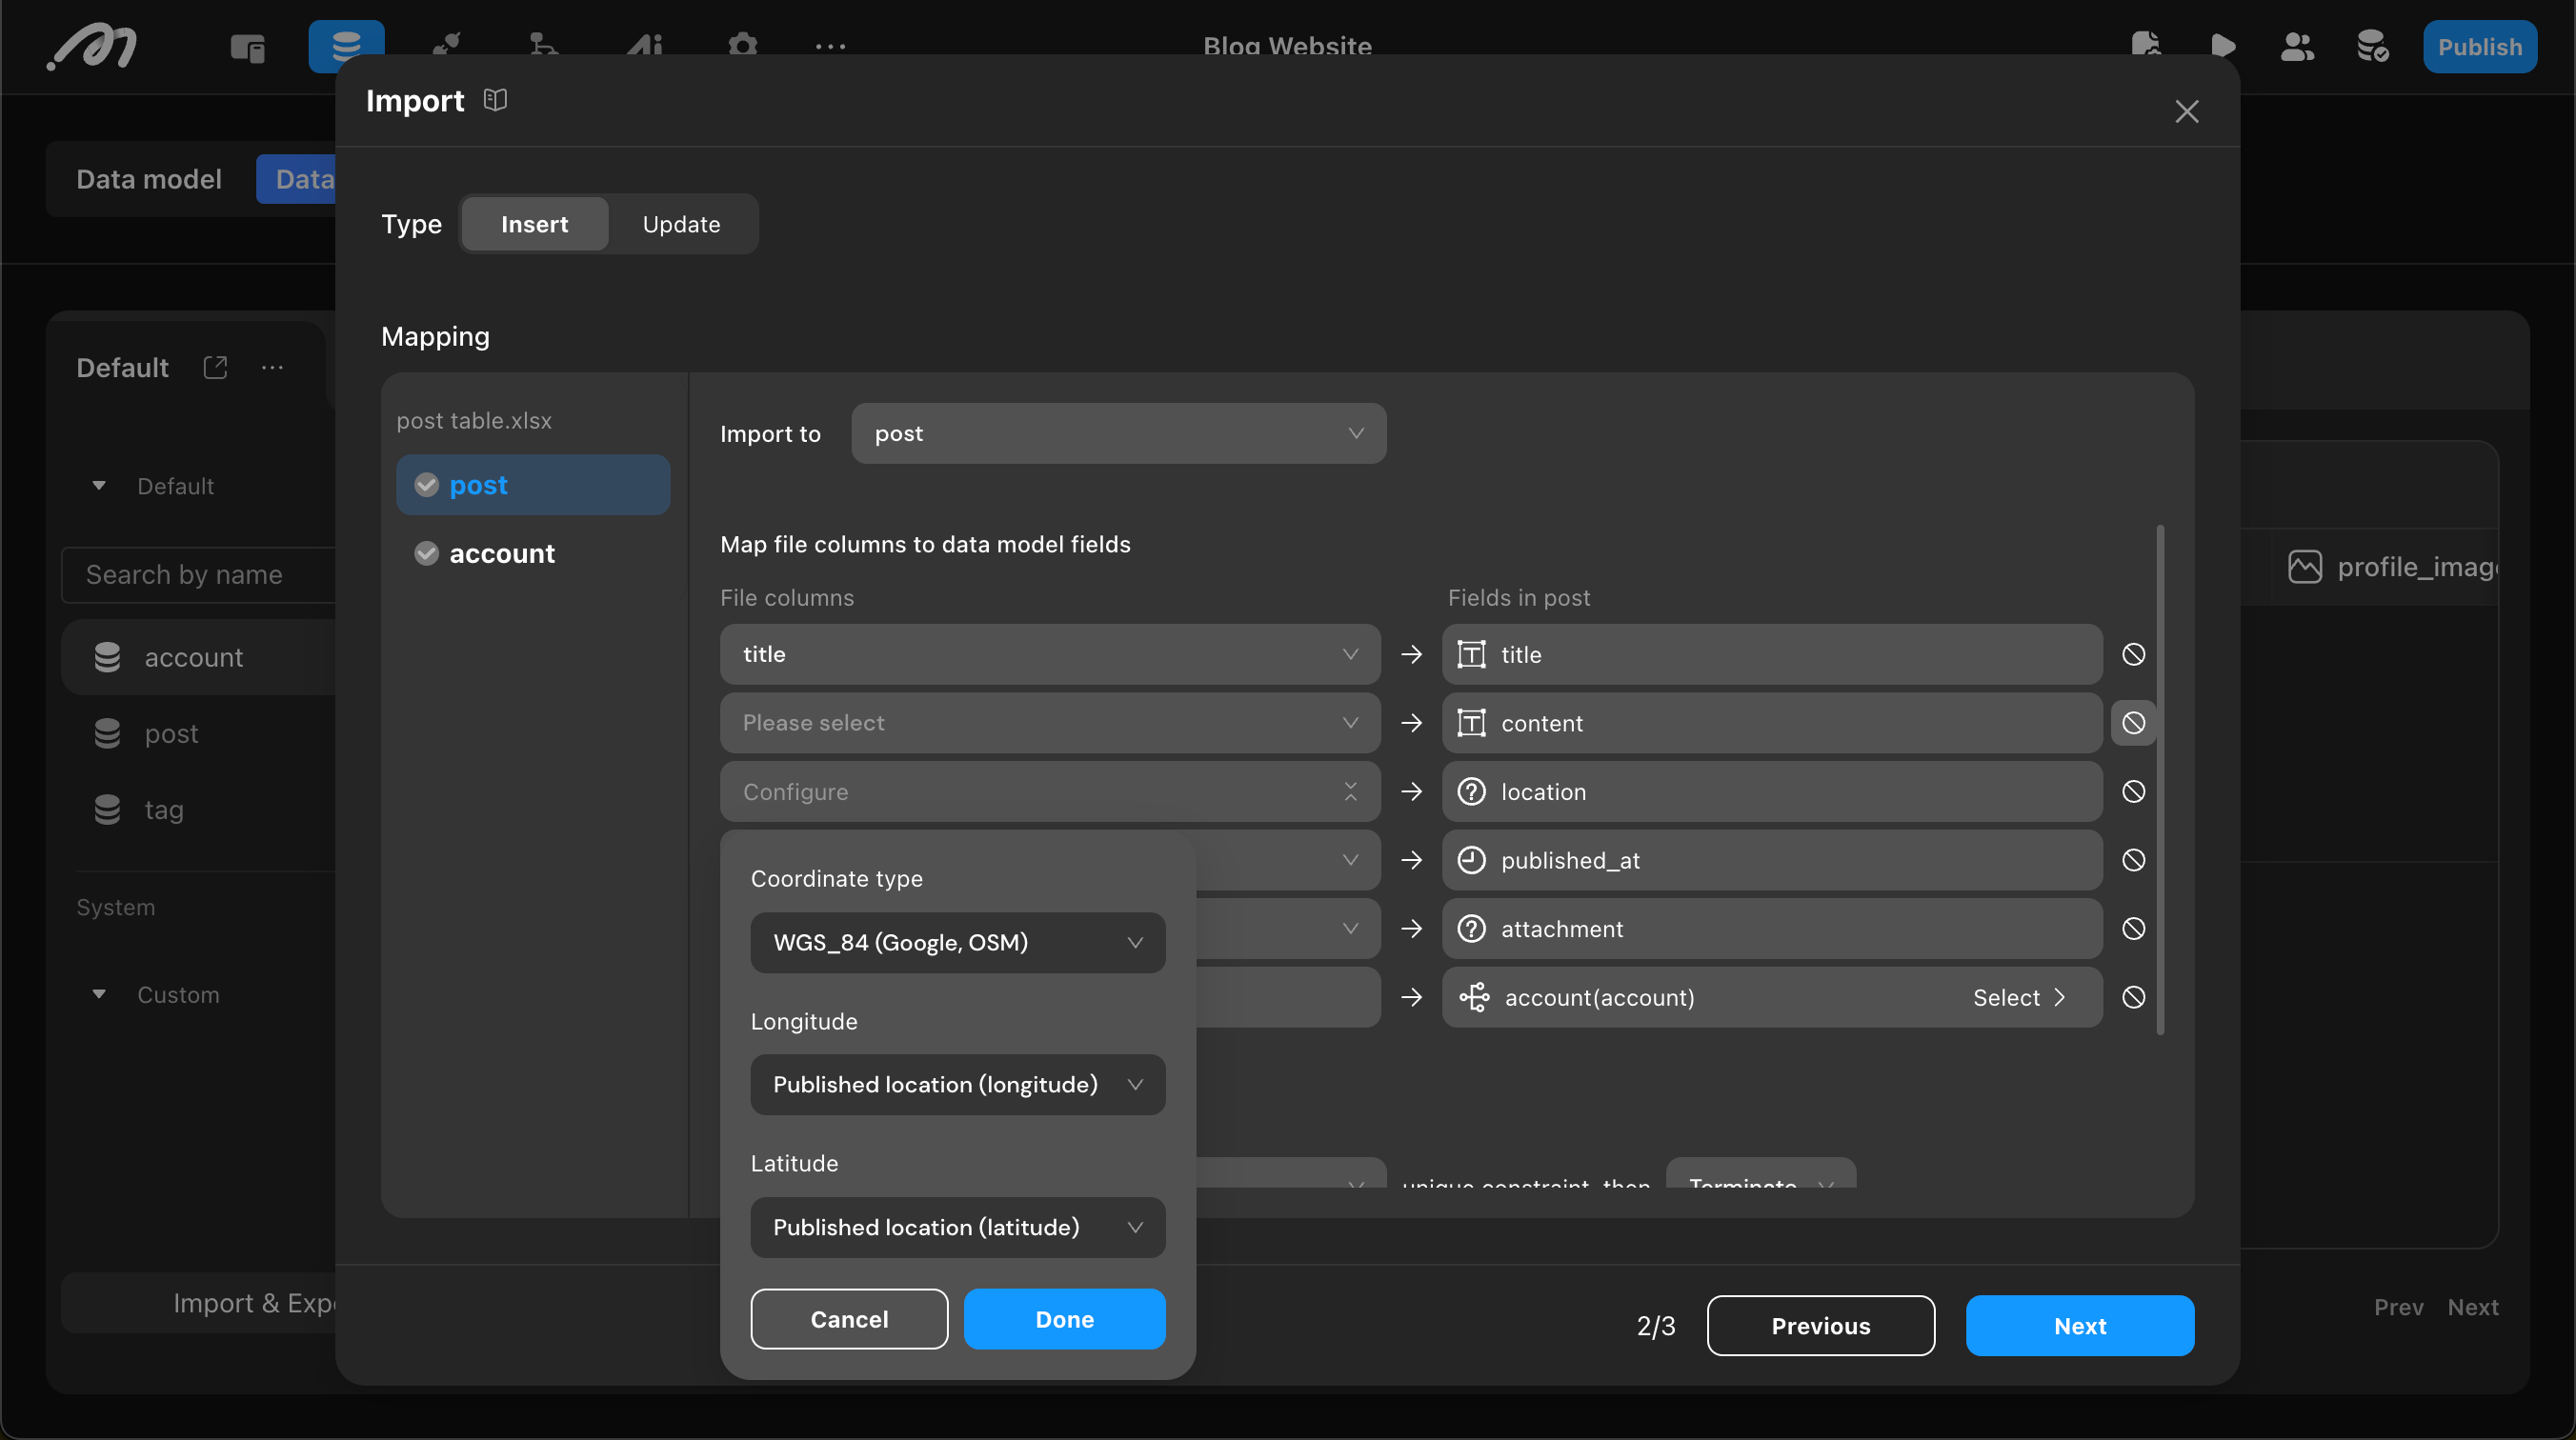The height and width of the screenshot is (1440, 2576).
Task: Collapse the Custom tree group
Action: point(99,994)
